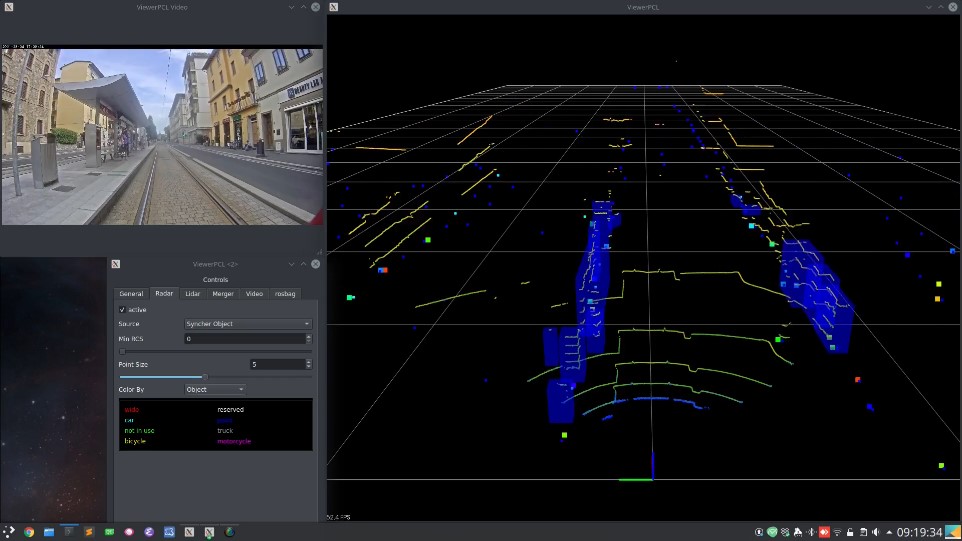Show hidden system tray icons arrow
Screen dimensions: 962x541
point(888,532)
